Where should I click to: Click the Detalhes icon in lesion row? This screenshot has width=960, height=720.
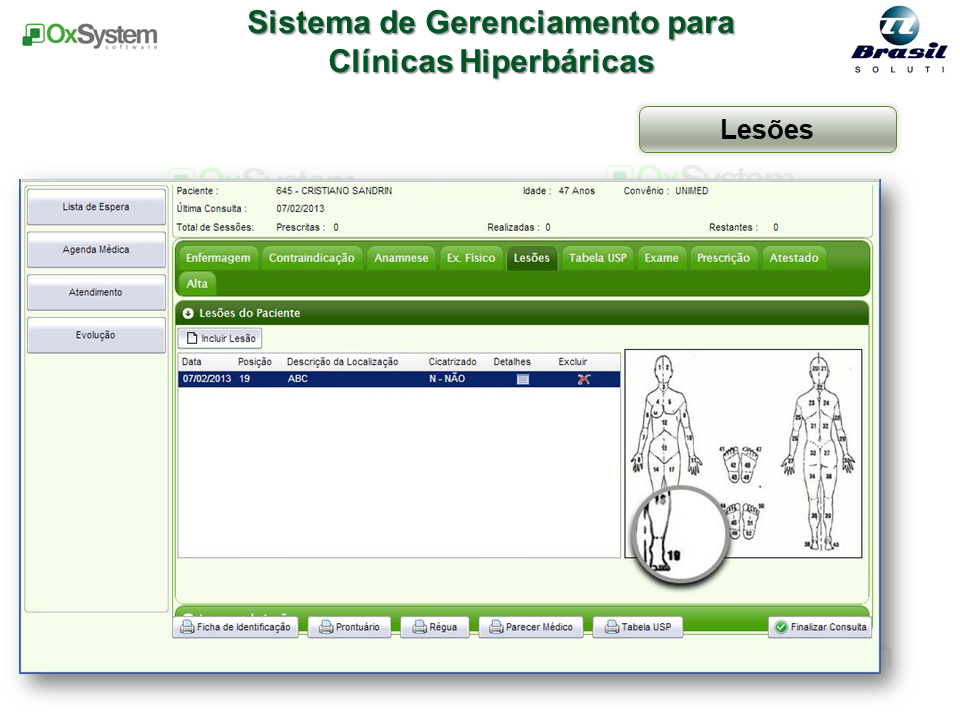(522, 380)
